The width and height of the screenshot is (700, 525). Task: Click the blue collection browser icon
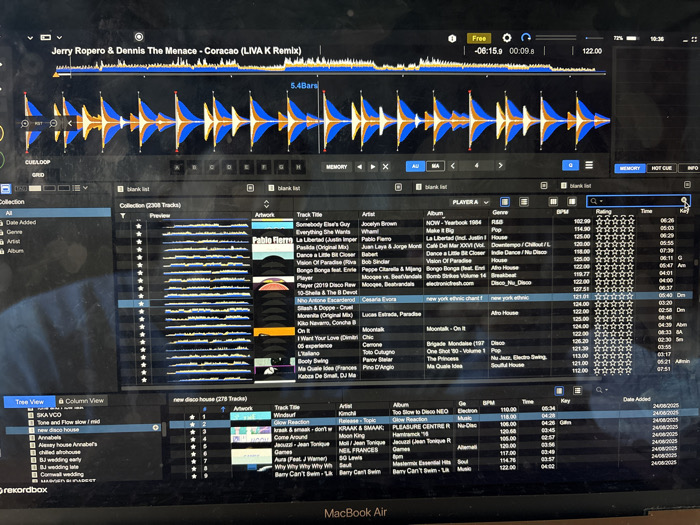(5, 189)
